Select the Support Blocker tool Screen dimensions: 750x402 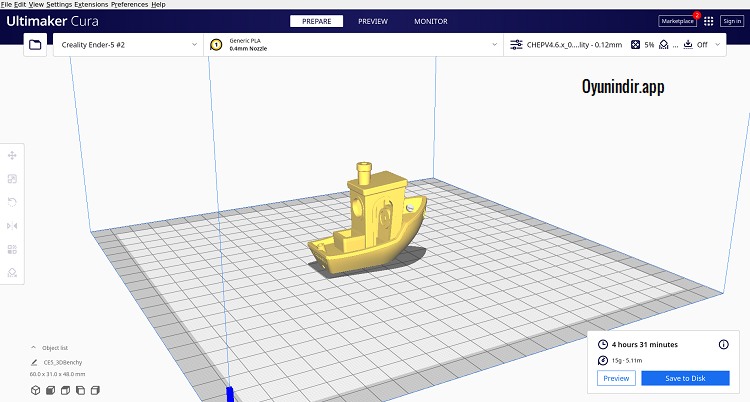[x=12, y=272]
